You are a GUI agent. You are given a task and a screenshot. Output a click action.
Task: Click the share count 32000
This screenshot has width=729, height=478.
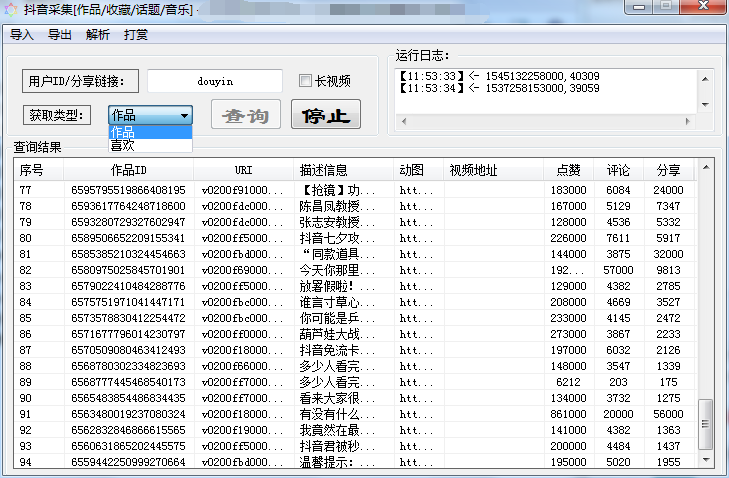(x=669, y=254)
